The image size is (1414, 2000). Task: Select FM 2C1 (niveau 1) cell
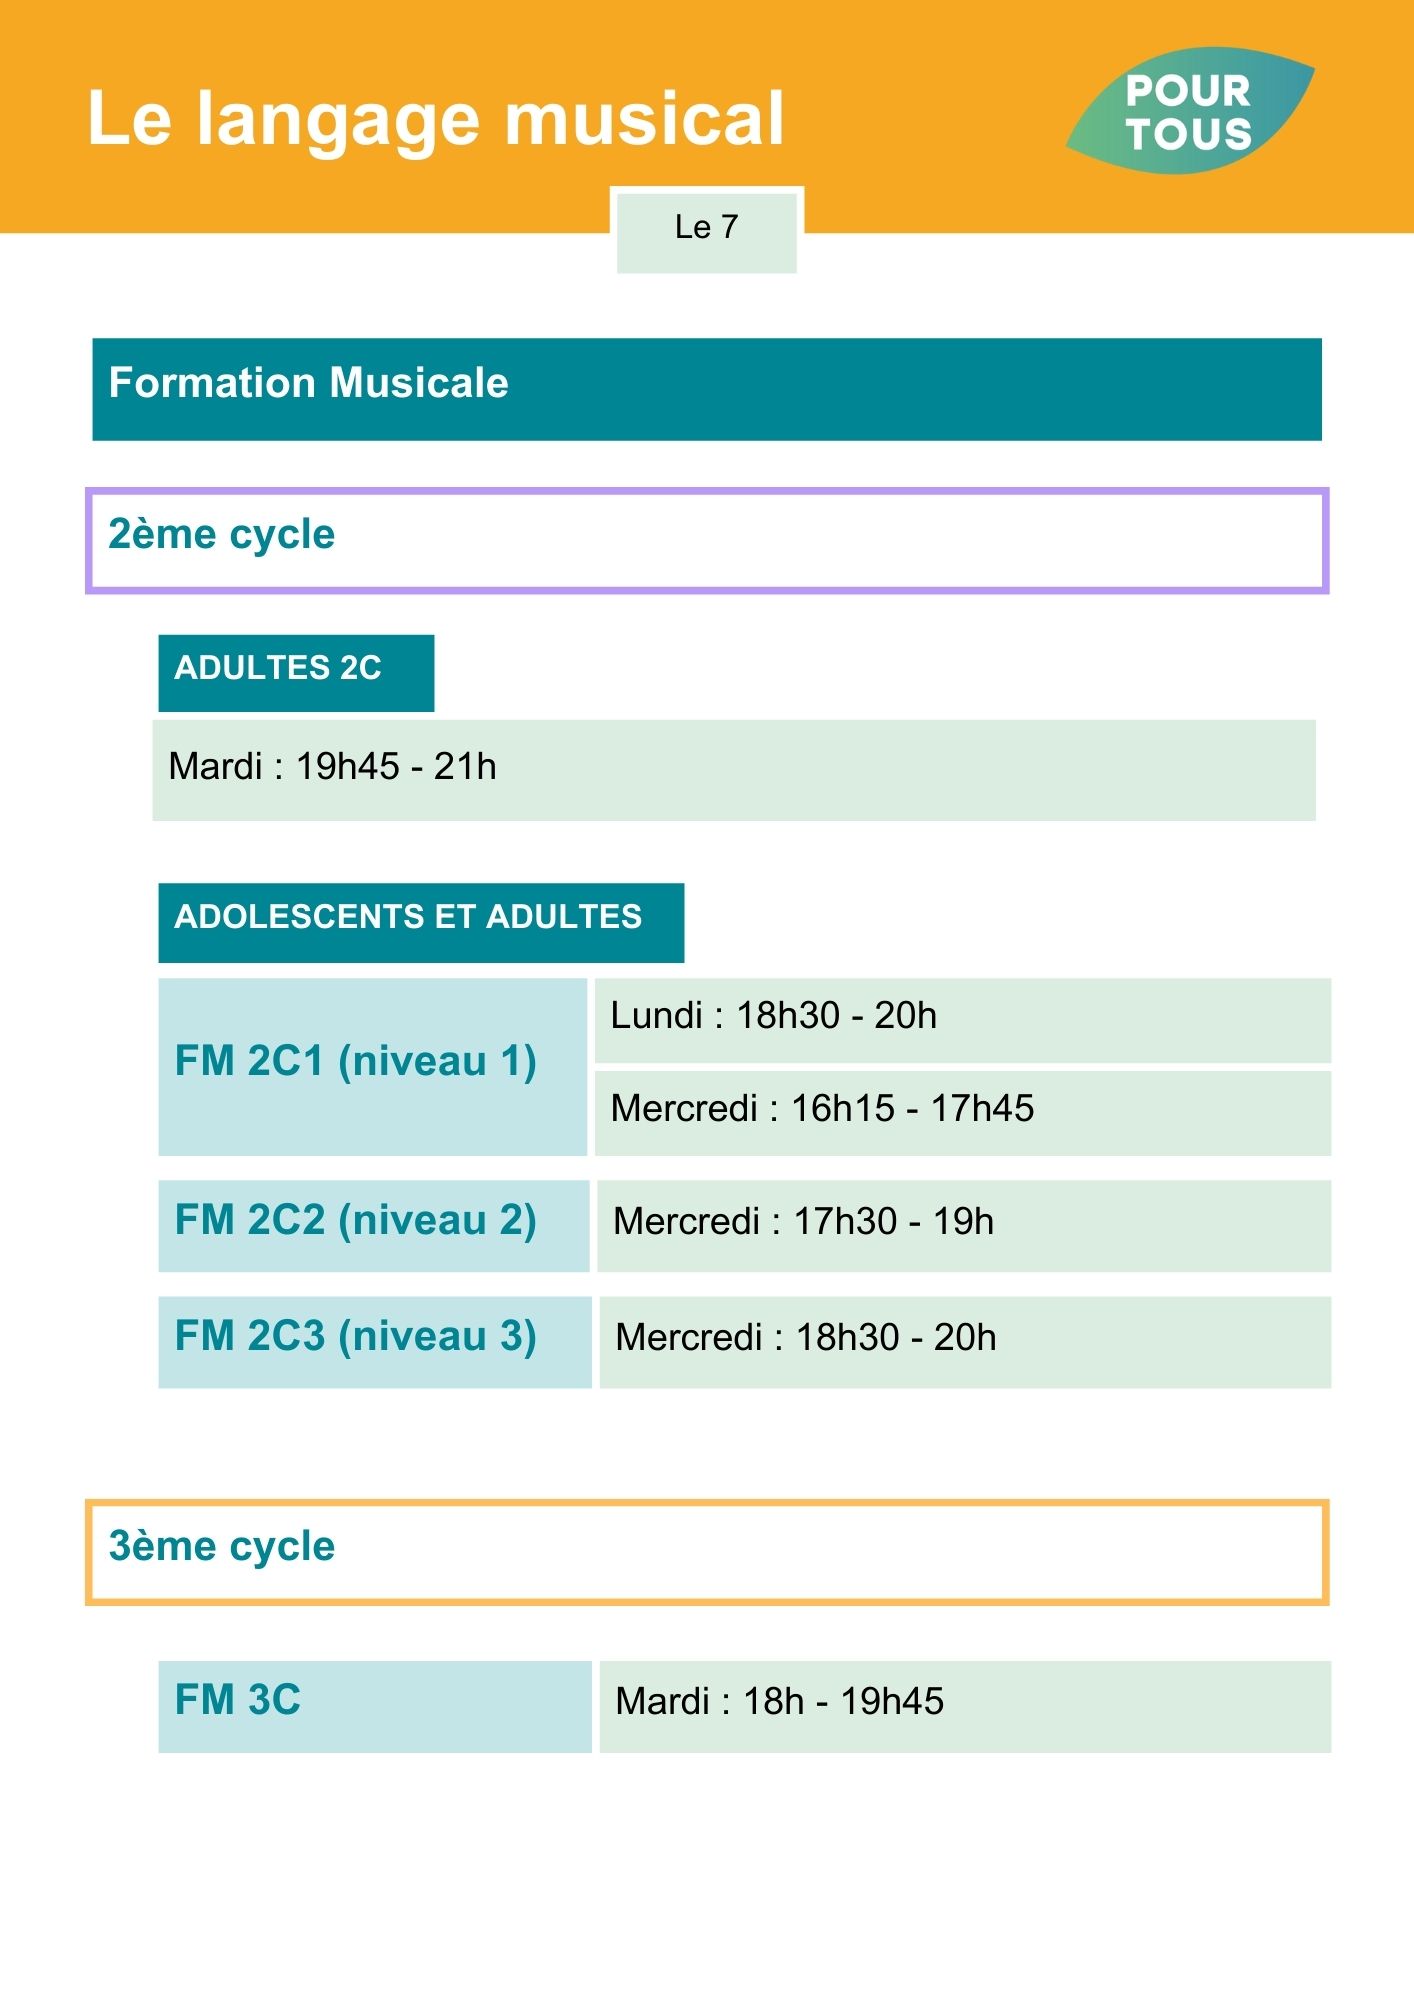(x=373, y=1067)
